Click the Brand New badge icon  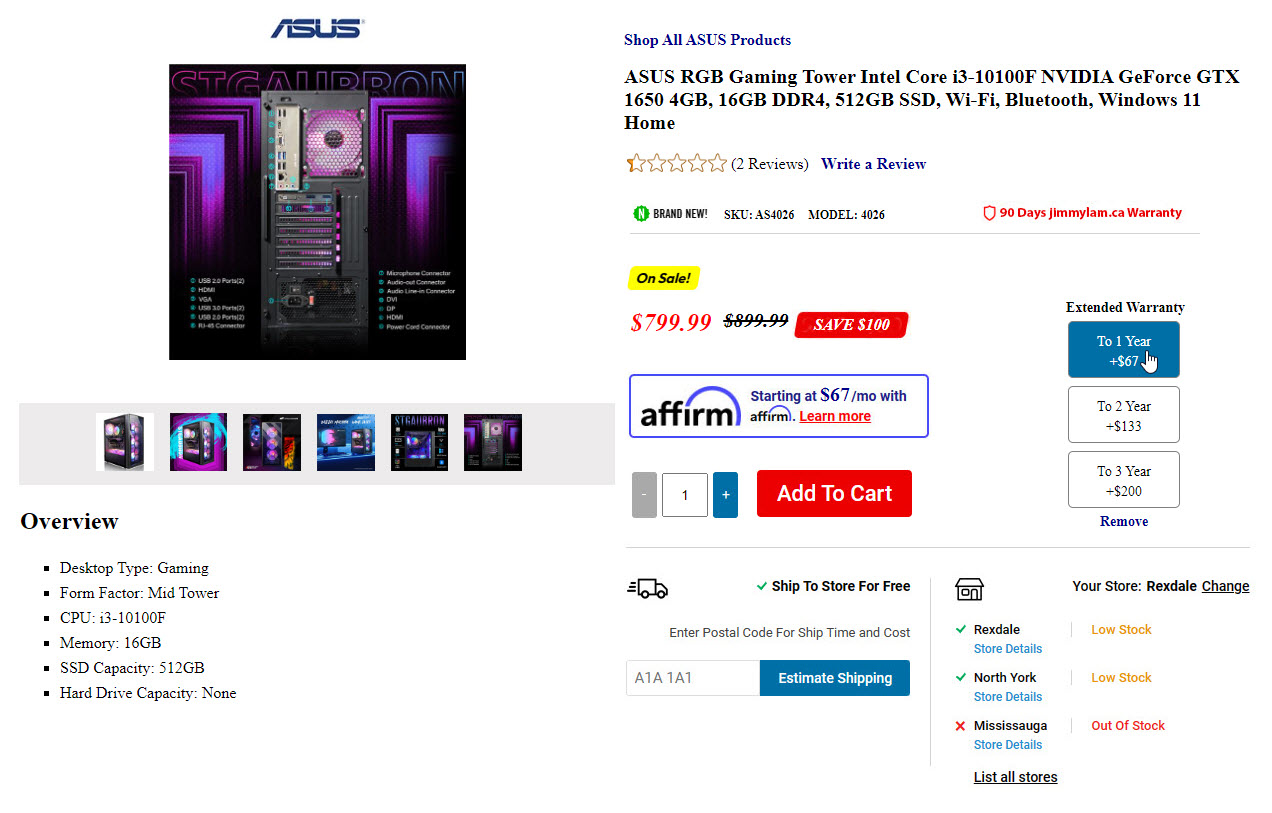[x=641, y=213]
